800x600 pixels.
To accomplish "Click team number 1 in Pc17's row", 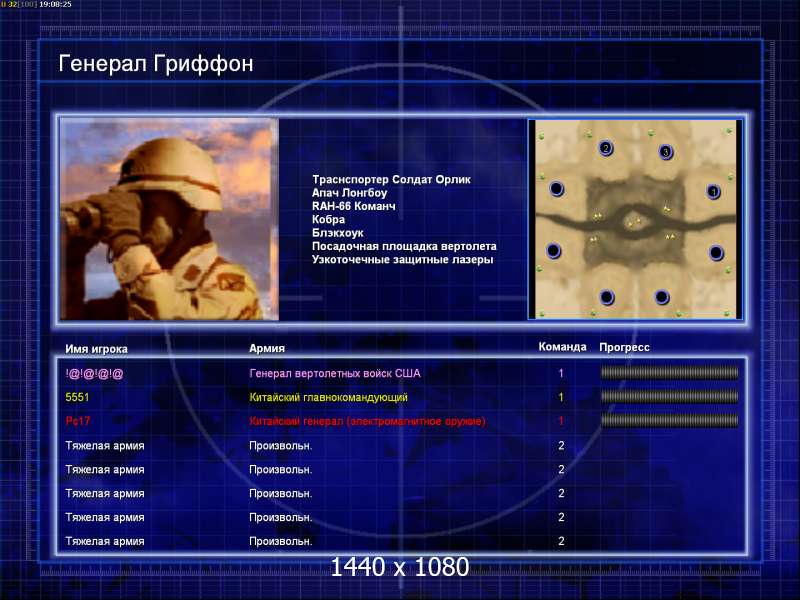I will tap(561, 421).
